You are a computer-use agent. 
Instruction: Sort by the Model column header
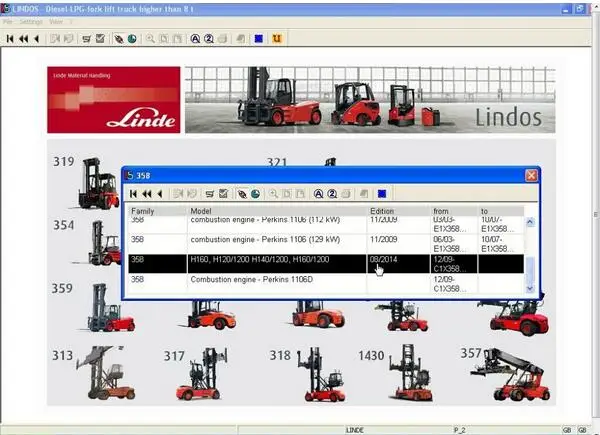pos(277,211)
